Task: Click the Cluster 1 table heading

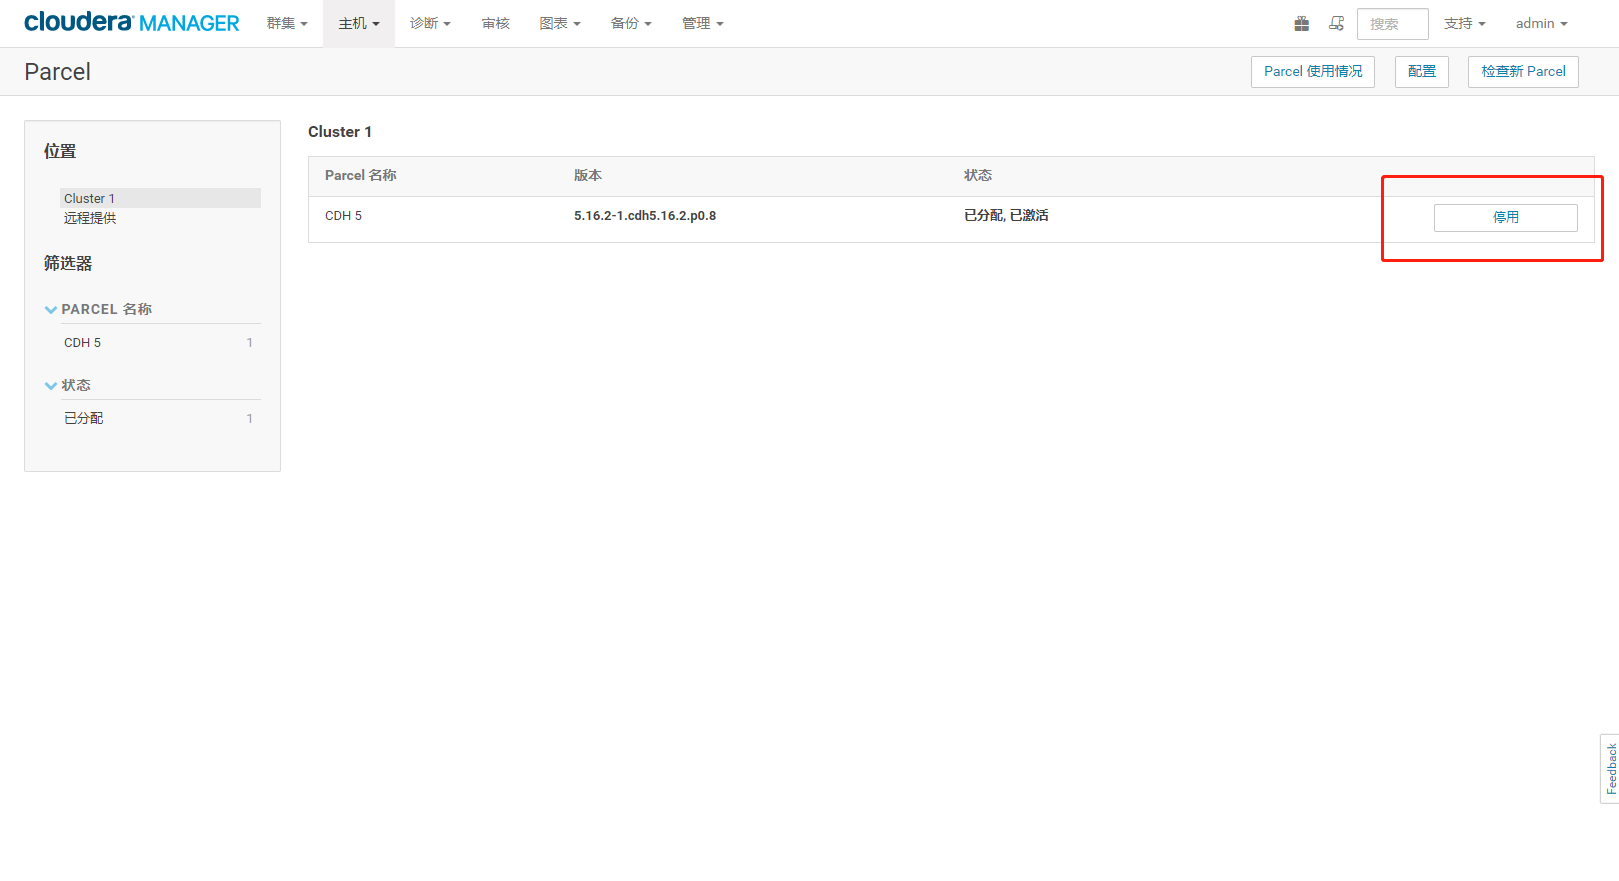Action: coord(340,132)
